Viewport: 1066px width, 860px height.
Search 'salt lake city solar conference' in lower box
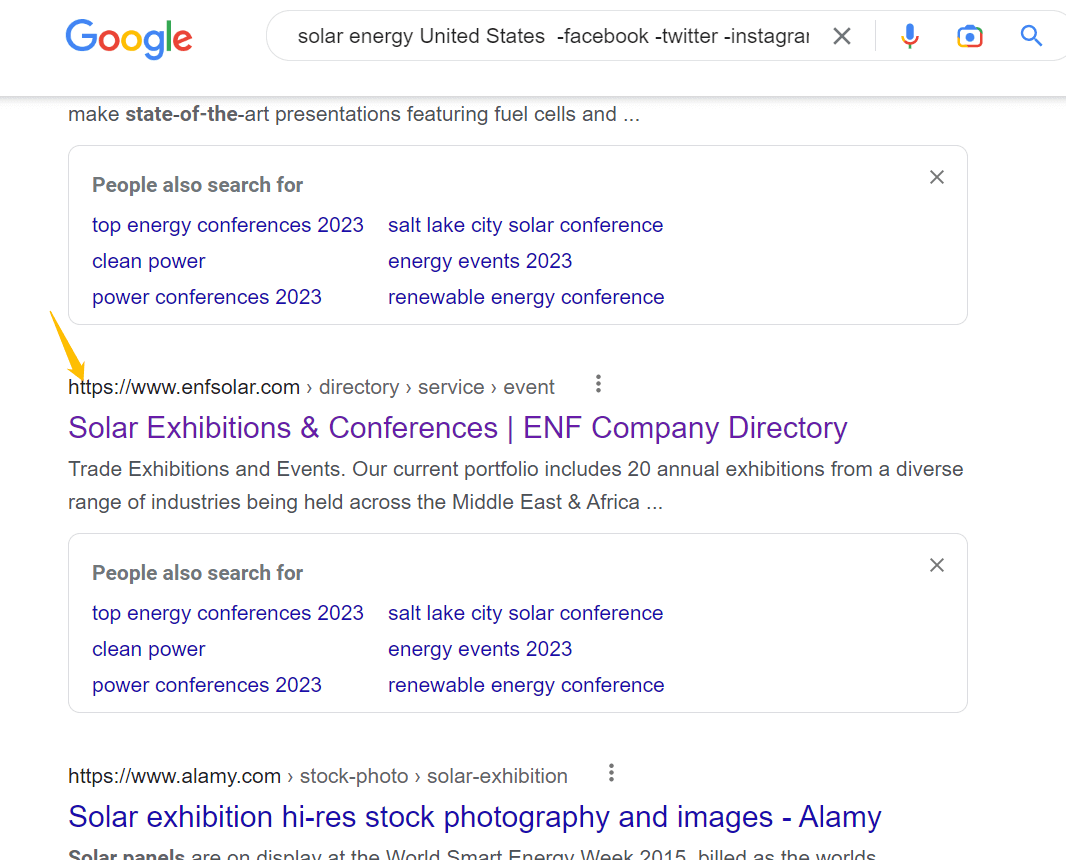pos(526,613)
